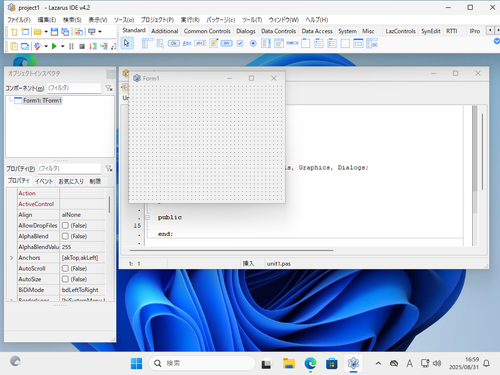Choose the TRadioButton palette component
The image size is (500, 375).
click(x=253, y=43)
